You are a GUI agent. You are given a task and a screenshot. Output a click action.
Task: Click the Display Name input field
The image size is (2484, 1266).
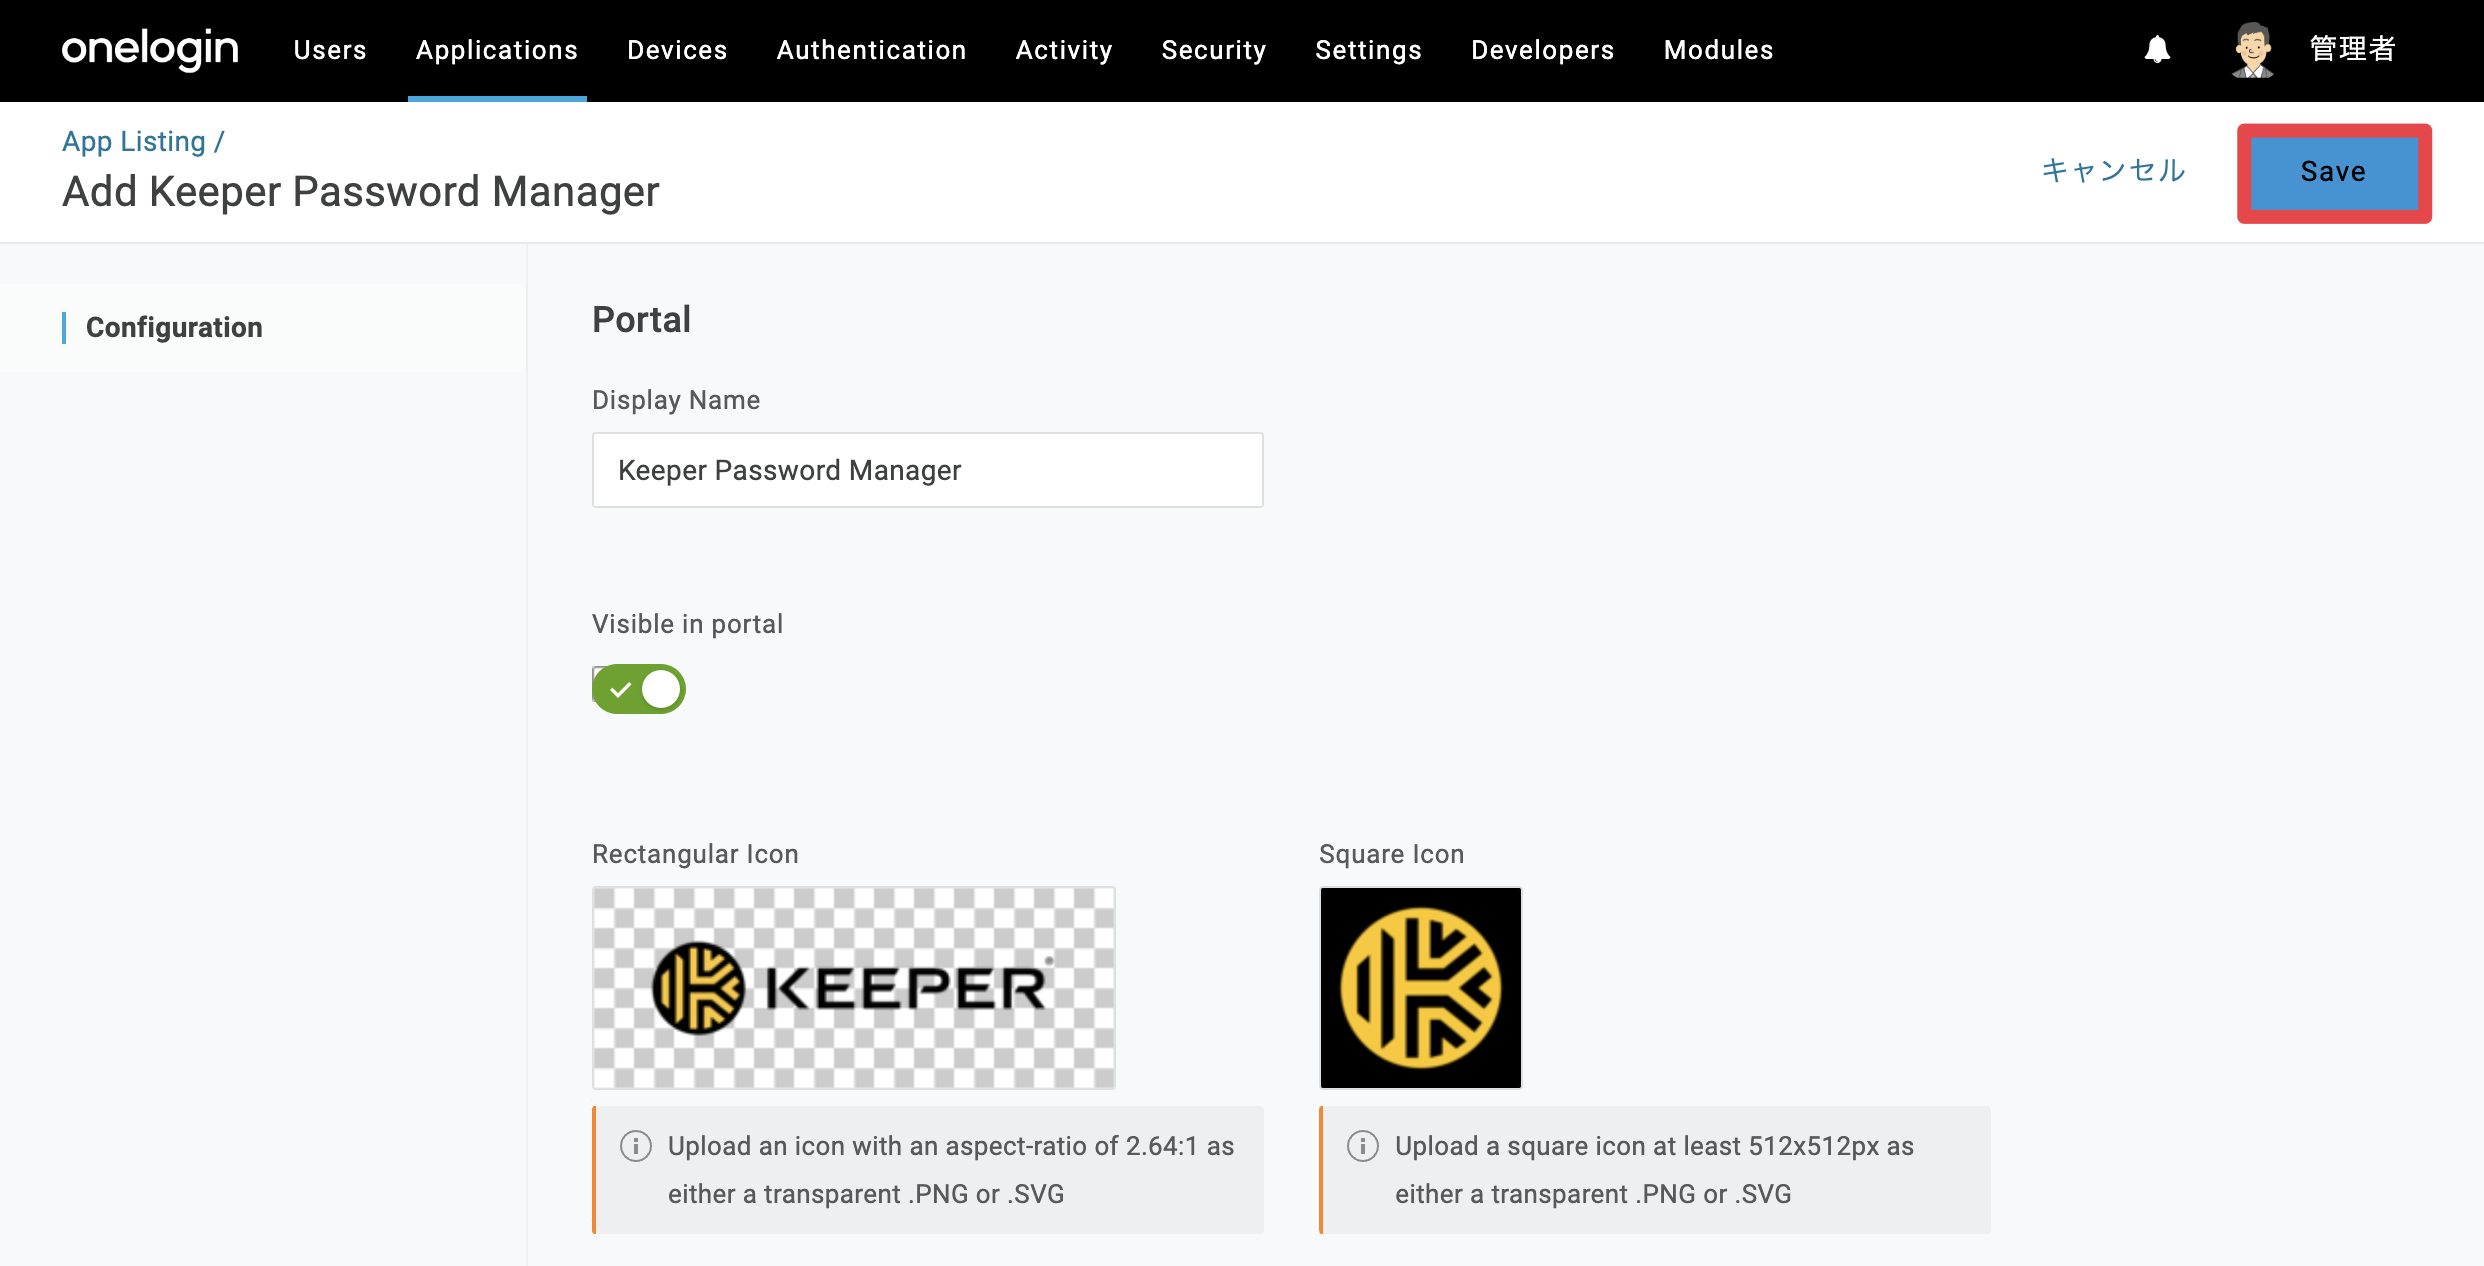(x=927, y=470)
